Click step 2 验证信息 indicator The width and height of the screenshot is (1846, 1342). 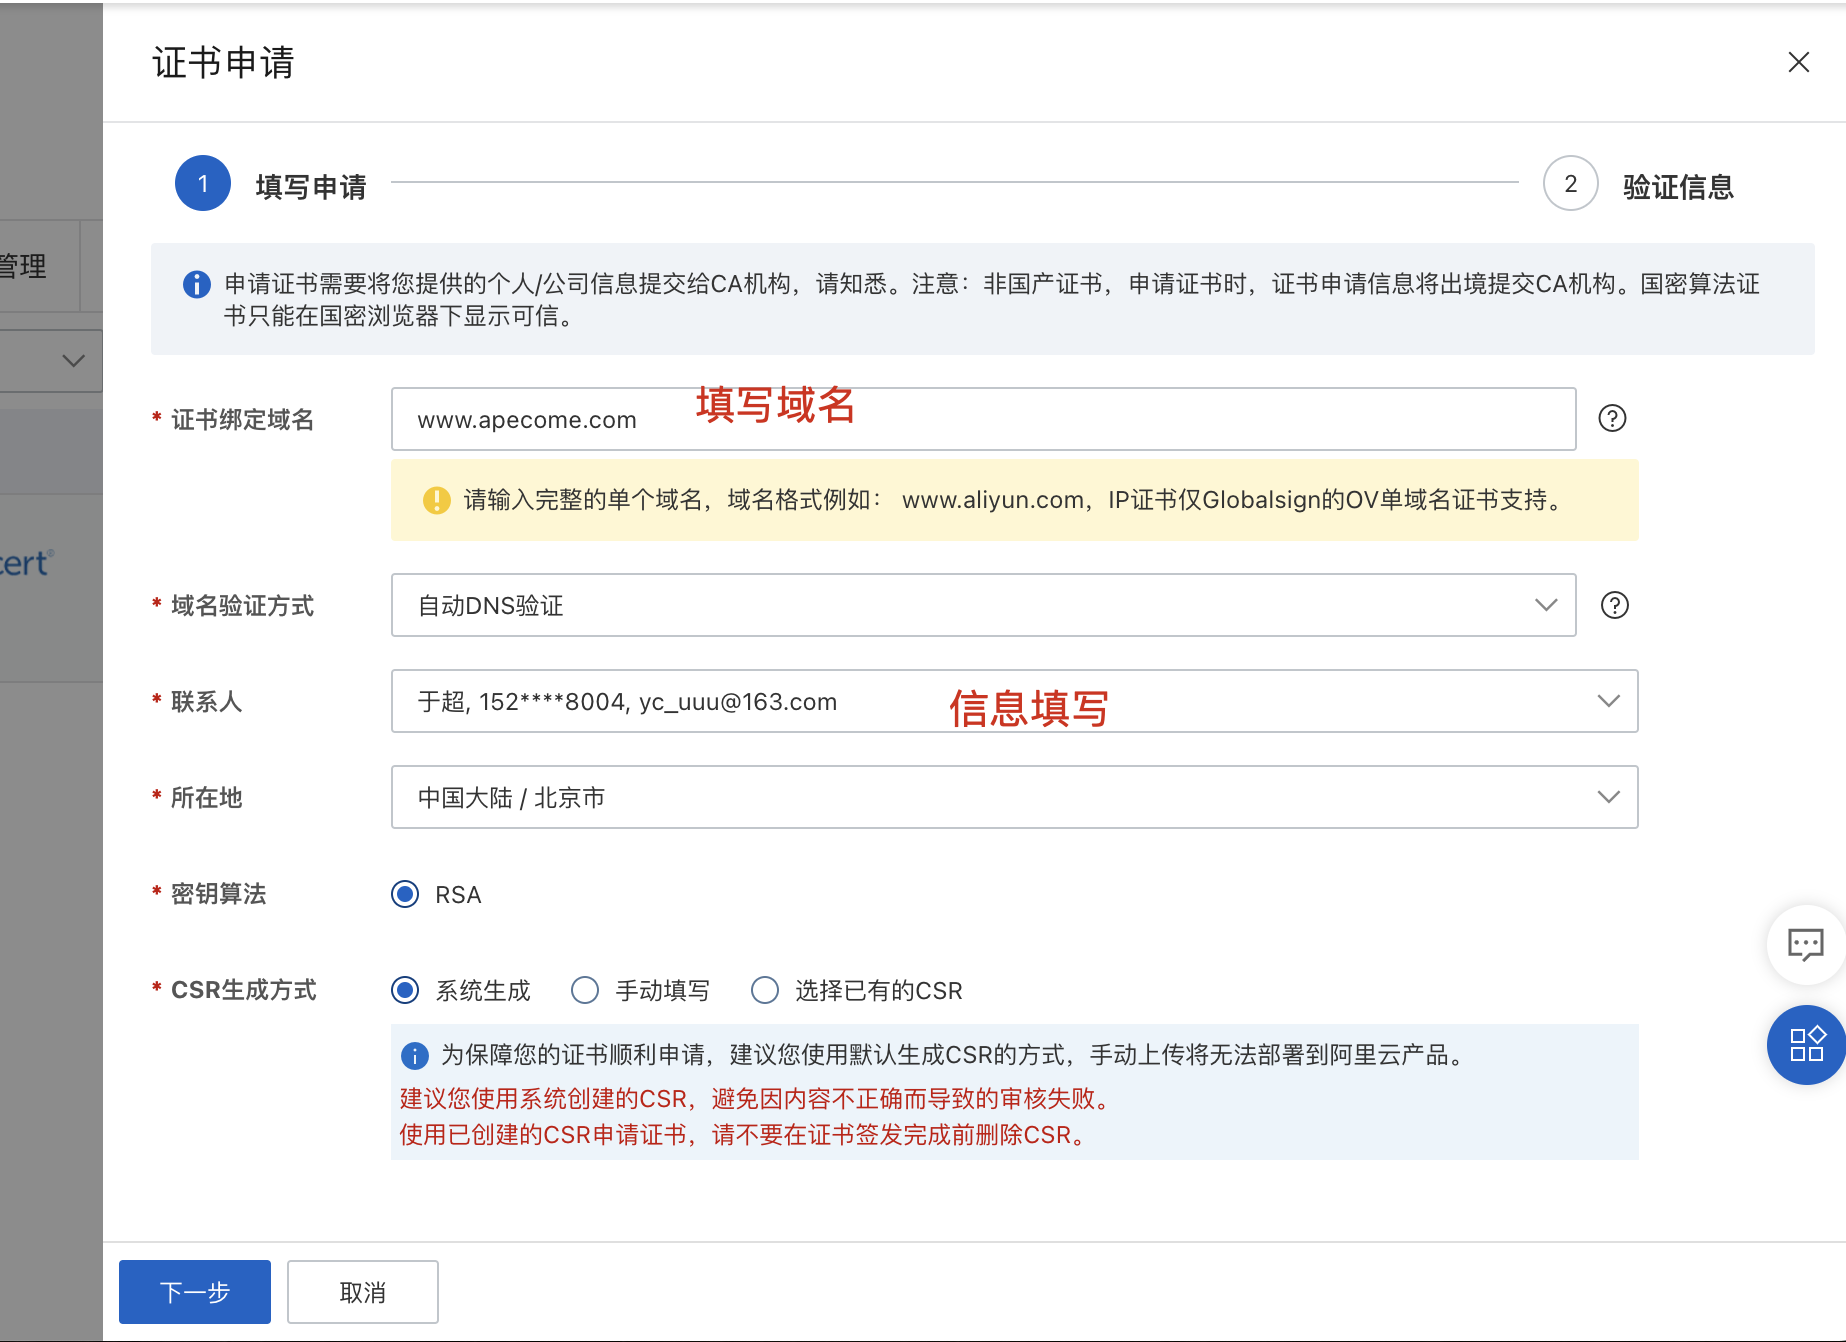[1570, 183]
